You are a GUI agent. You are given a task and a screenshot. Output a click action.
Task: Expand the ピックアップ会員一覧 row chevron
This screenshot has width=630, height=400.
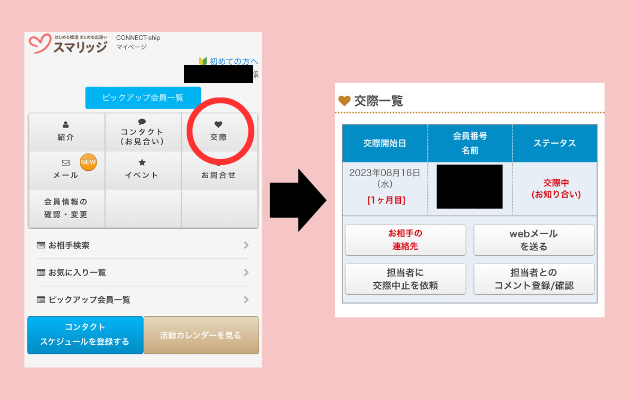click(246, 300)
